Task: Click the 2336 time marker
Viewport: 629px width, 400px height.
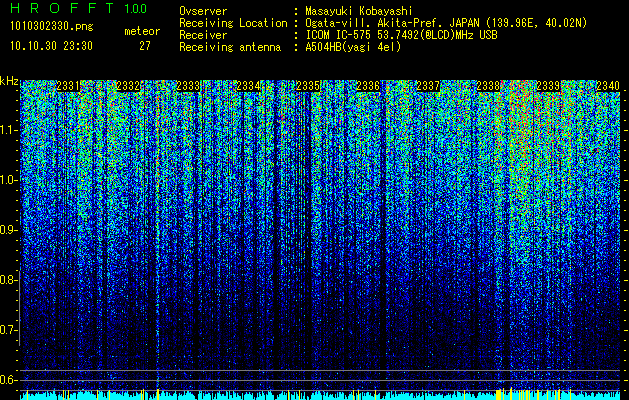Action: click(368, 86)
